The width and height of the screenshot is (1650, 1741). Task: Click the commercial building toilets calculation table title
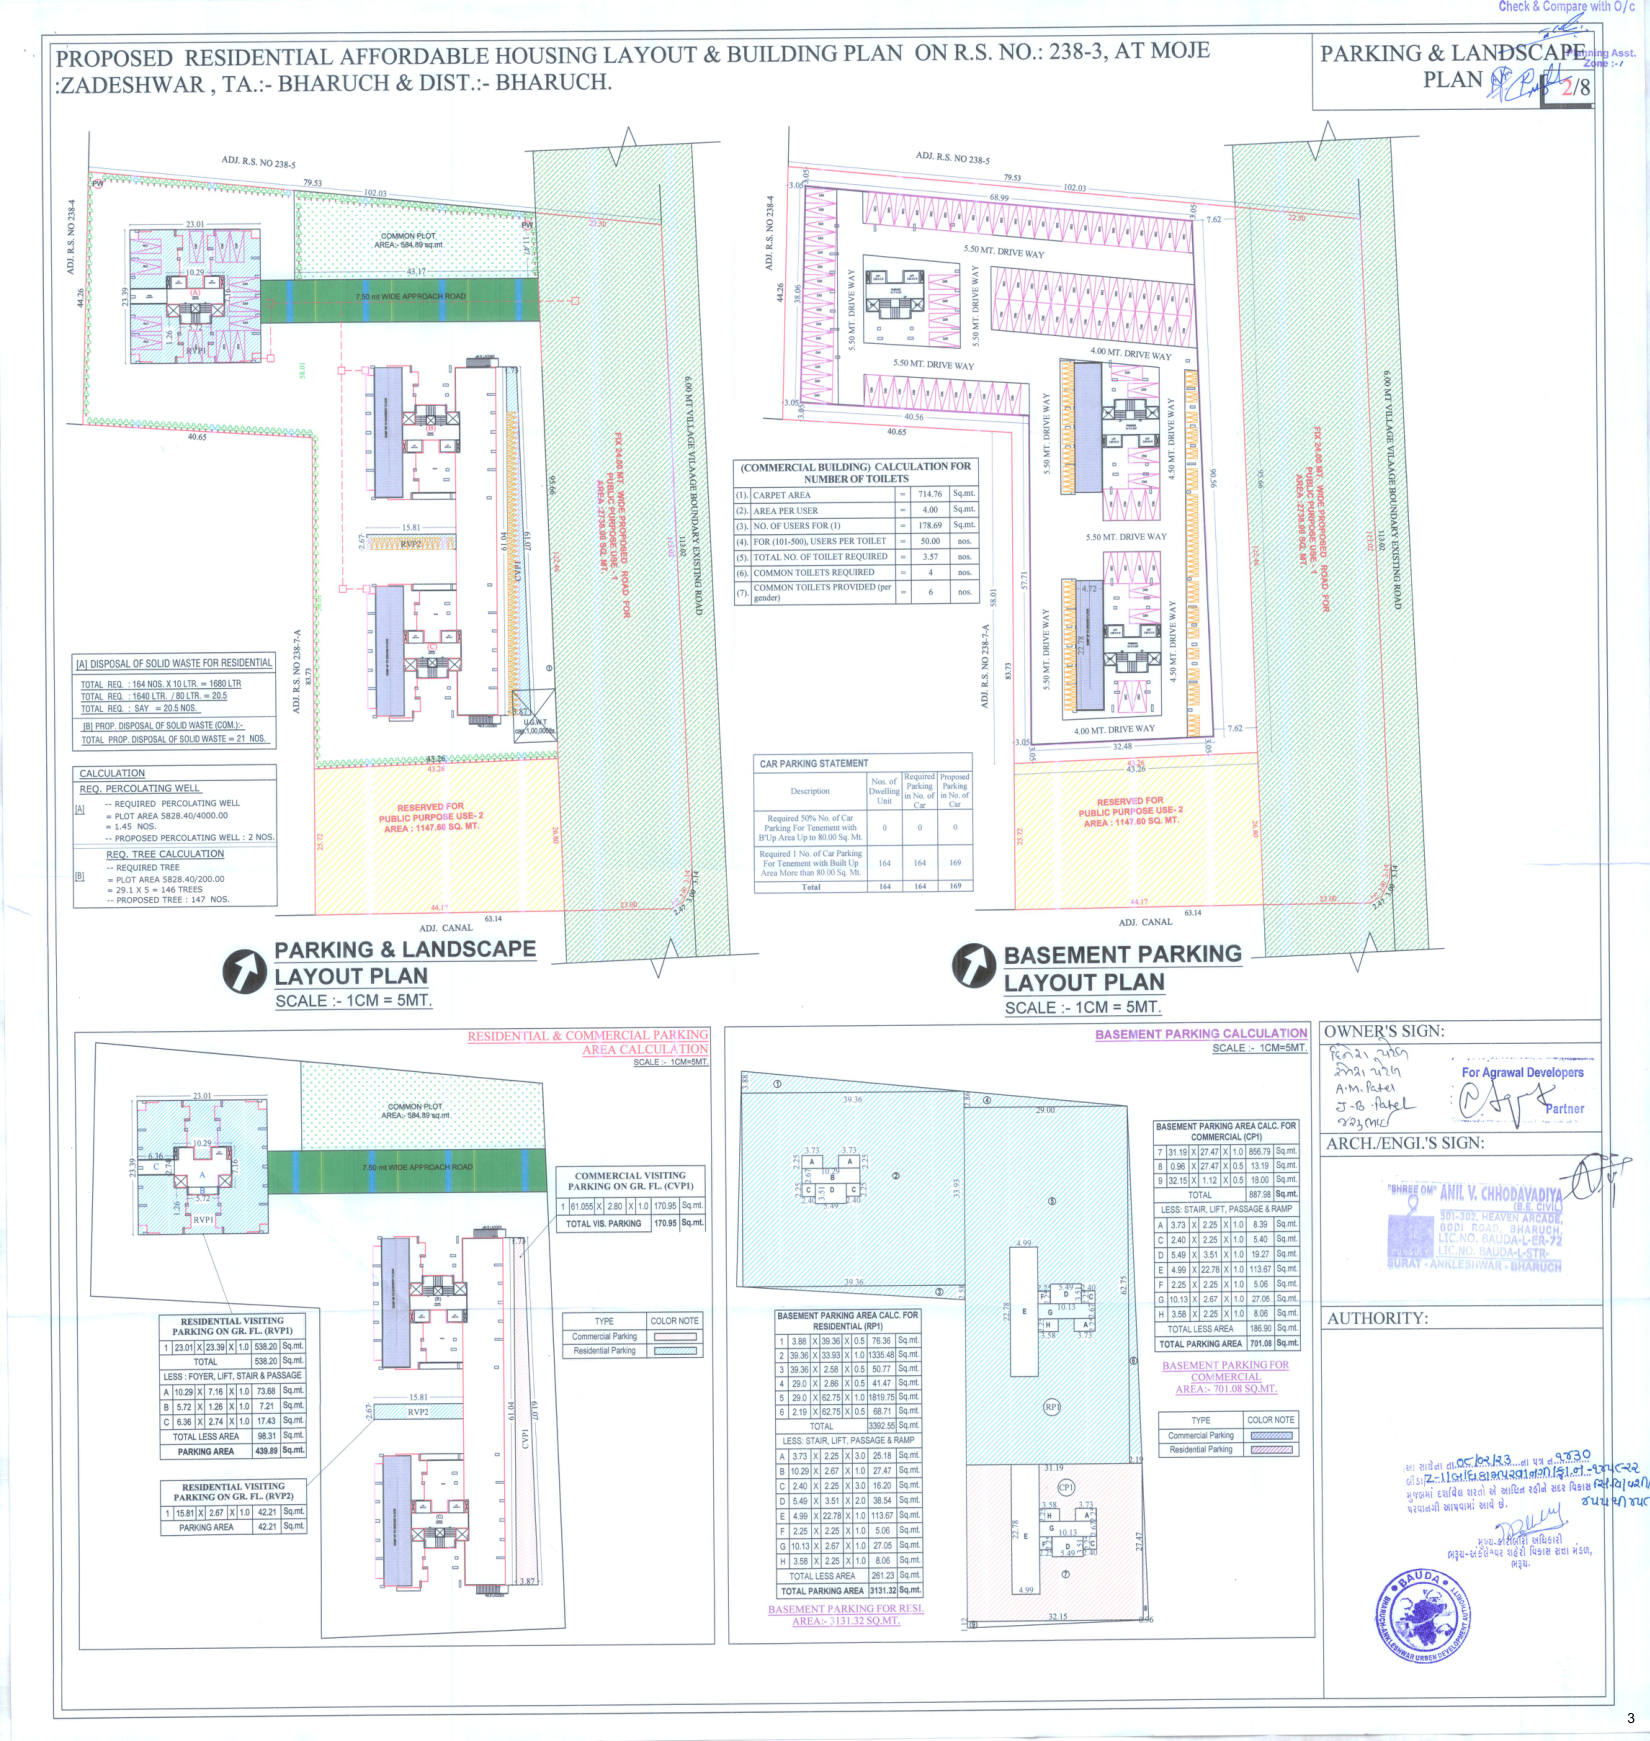[x=855, y=472]
